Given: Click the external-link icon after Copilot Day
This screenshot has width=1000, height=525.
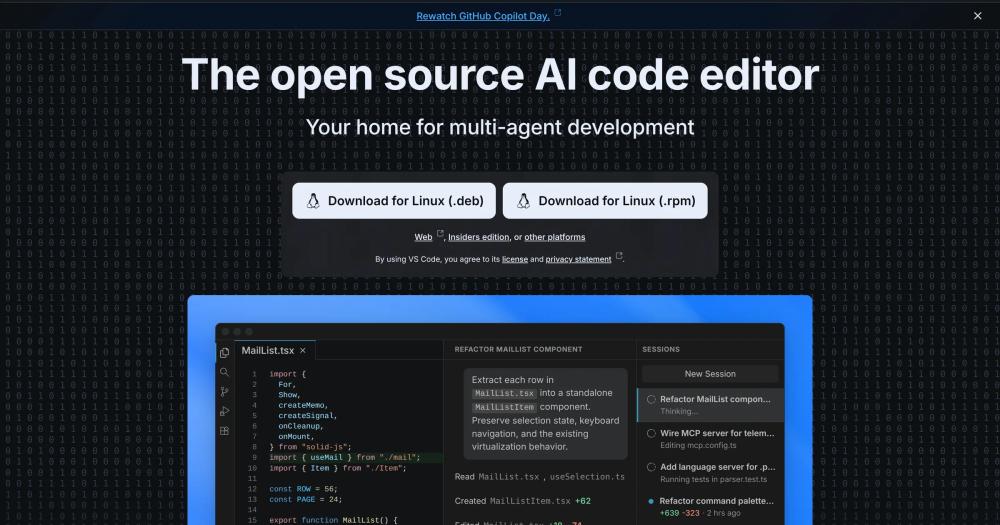Looking at the screenshot, I should [x=557, y=12].
